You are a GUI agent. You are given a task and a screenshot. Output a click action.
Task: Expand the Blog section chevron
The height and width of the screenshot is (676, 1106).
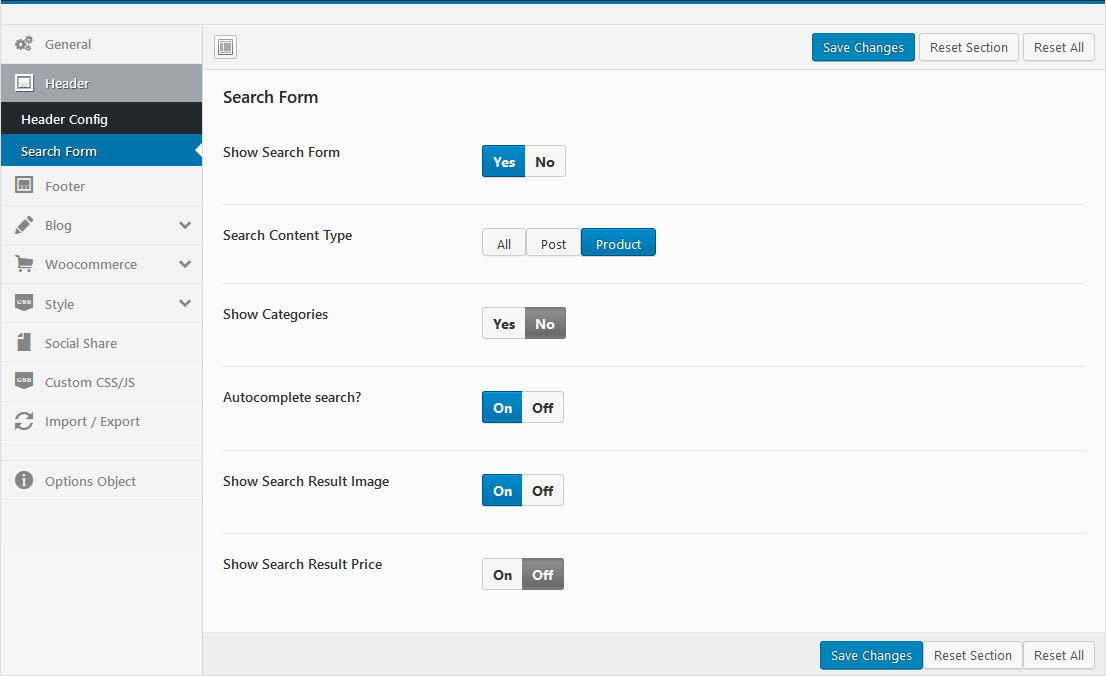click(185, 225)
